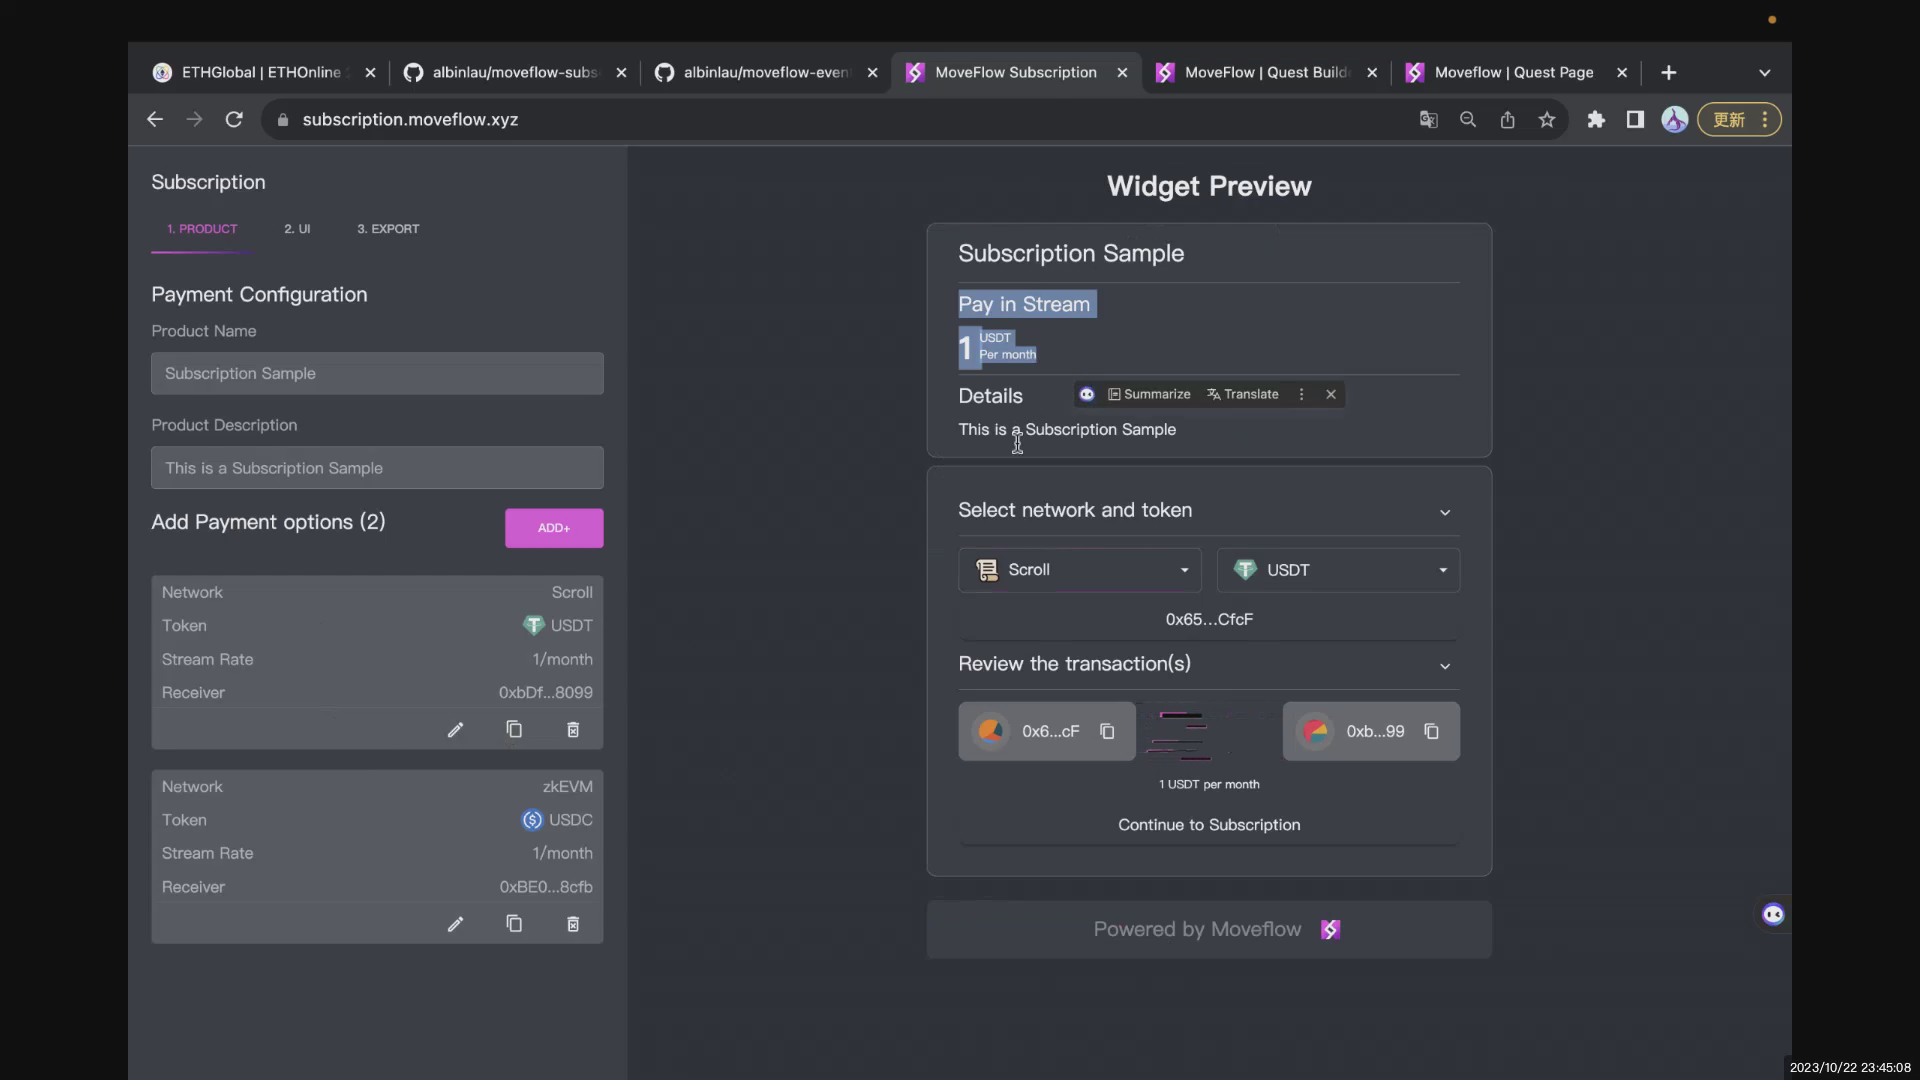The image size is (1920, 1080).
Task: Click the assistant icon in the selection popup
Action: click(1087, 394)
